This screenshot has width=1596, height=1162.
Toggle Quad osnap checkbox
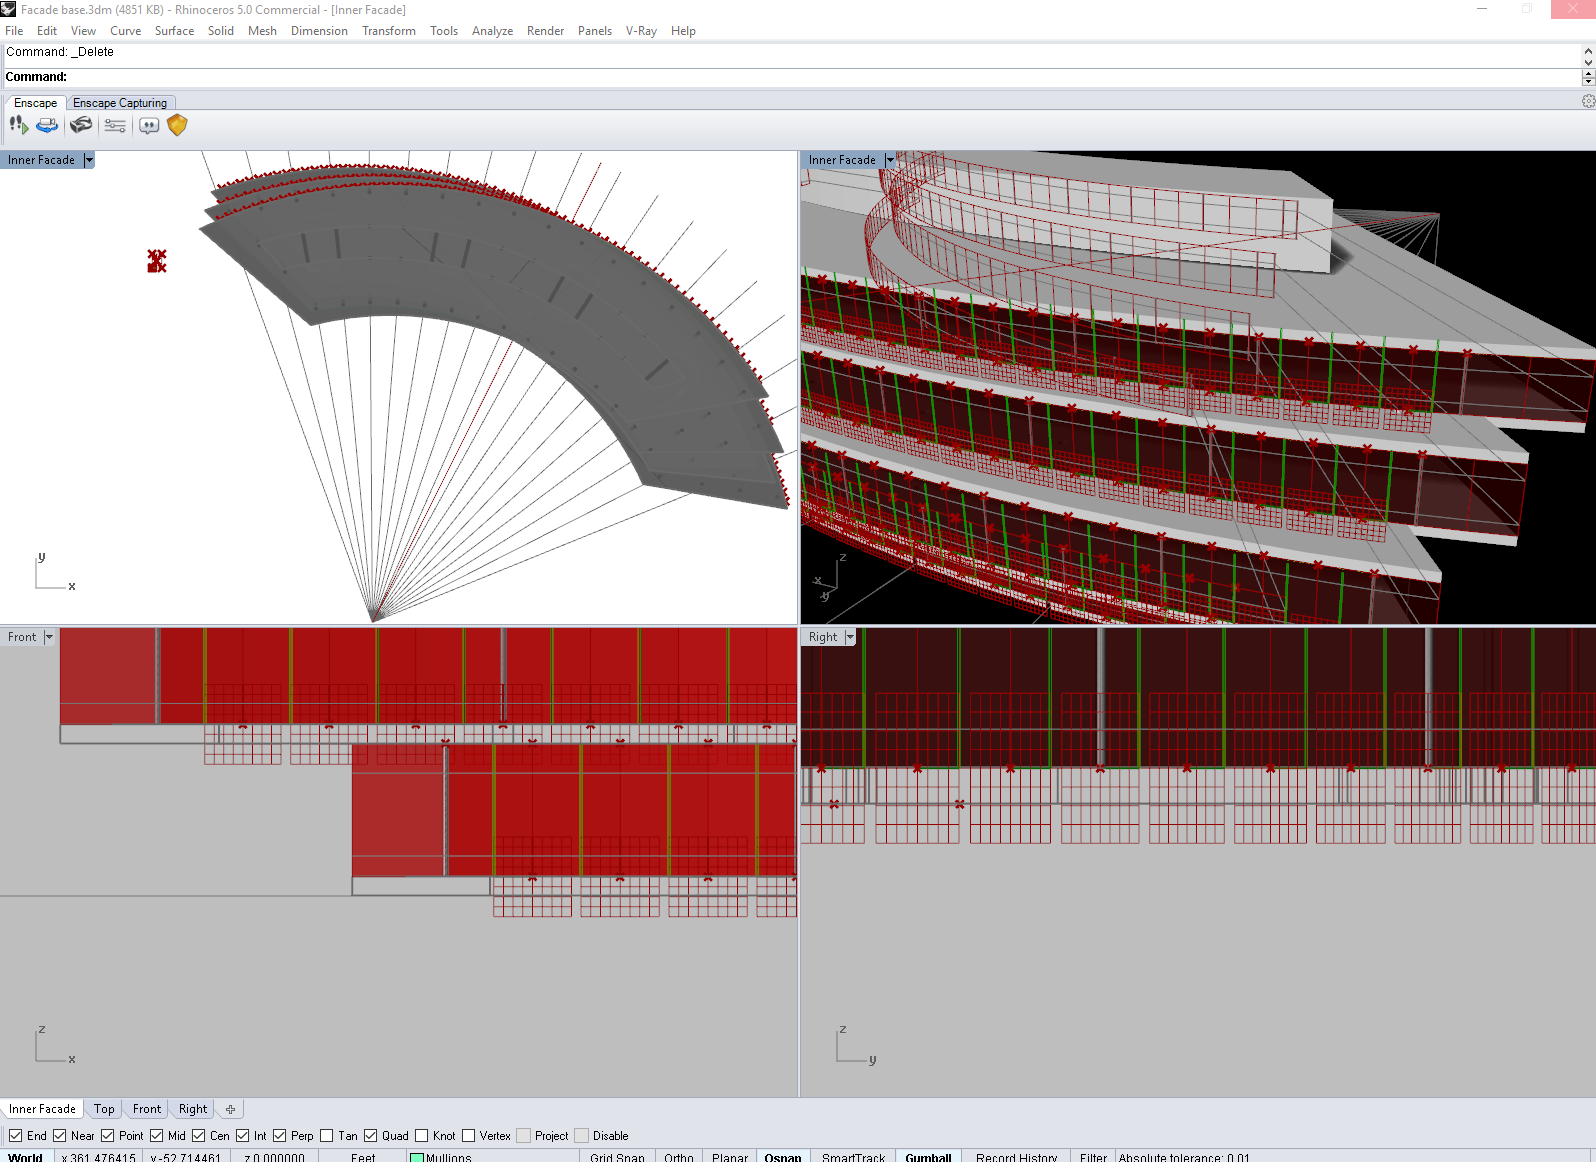[370, 1136]
